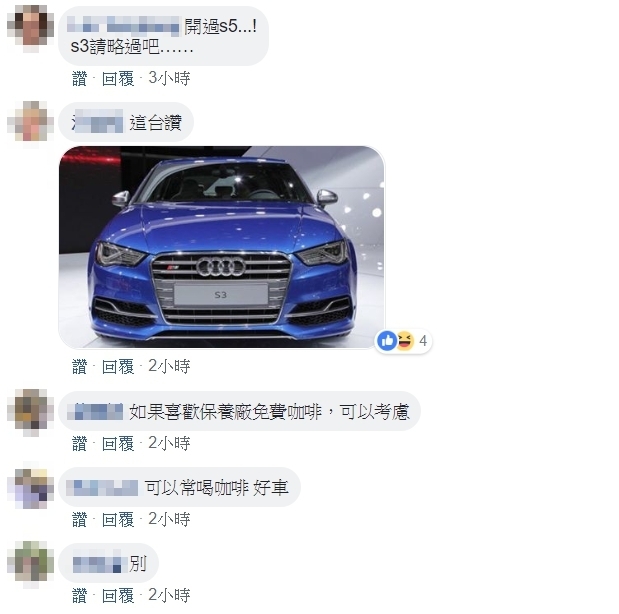619x614 pixels.
Task: Like the 可以常喝咖啡 好車 comment
Action: click(x=79, y=519)
